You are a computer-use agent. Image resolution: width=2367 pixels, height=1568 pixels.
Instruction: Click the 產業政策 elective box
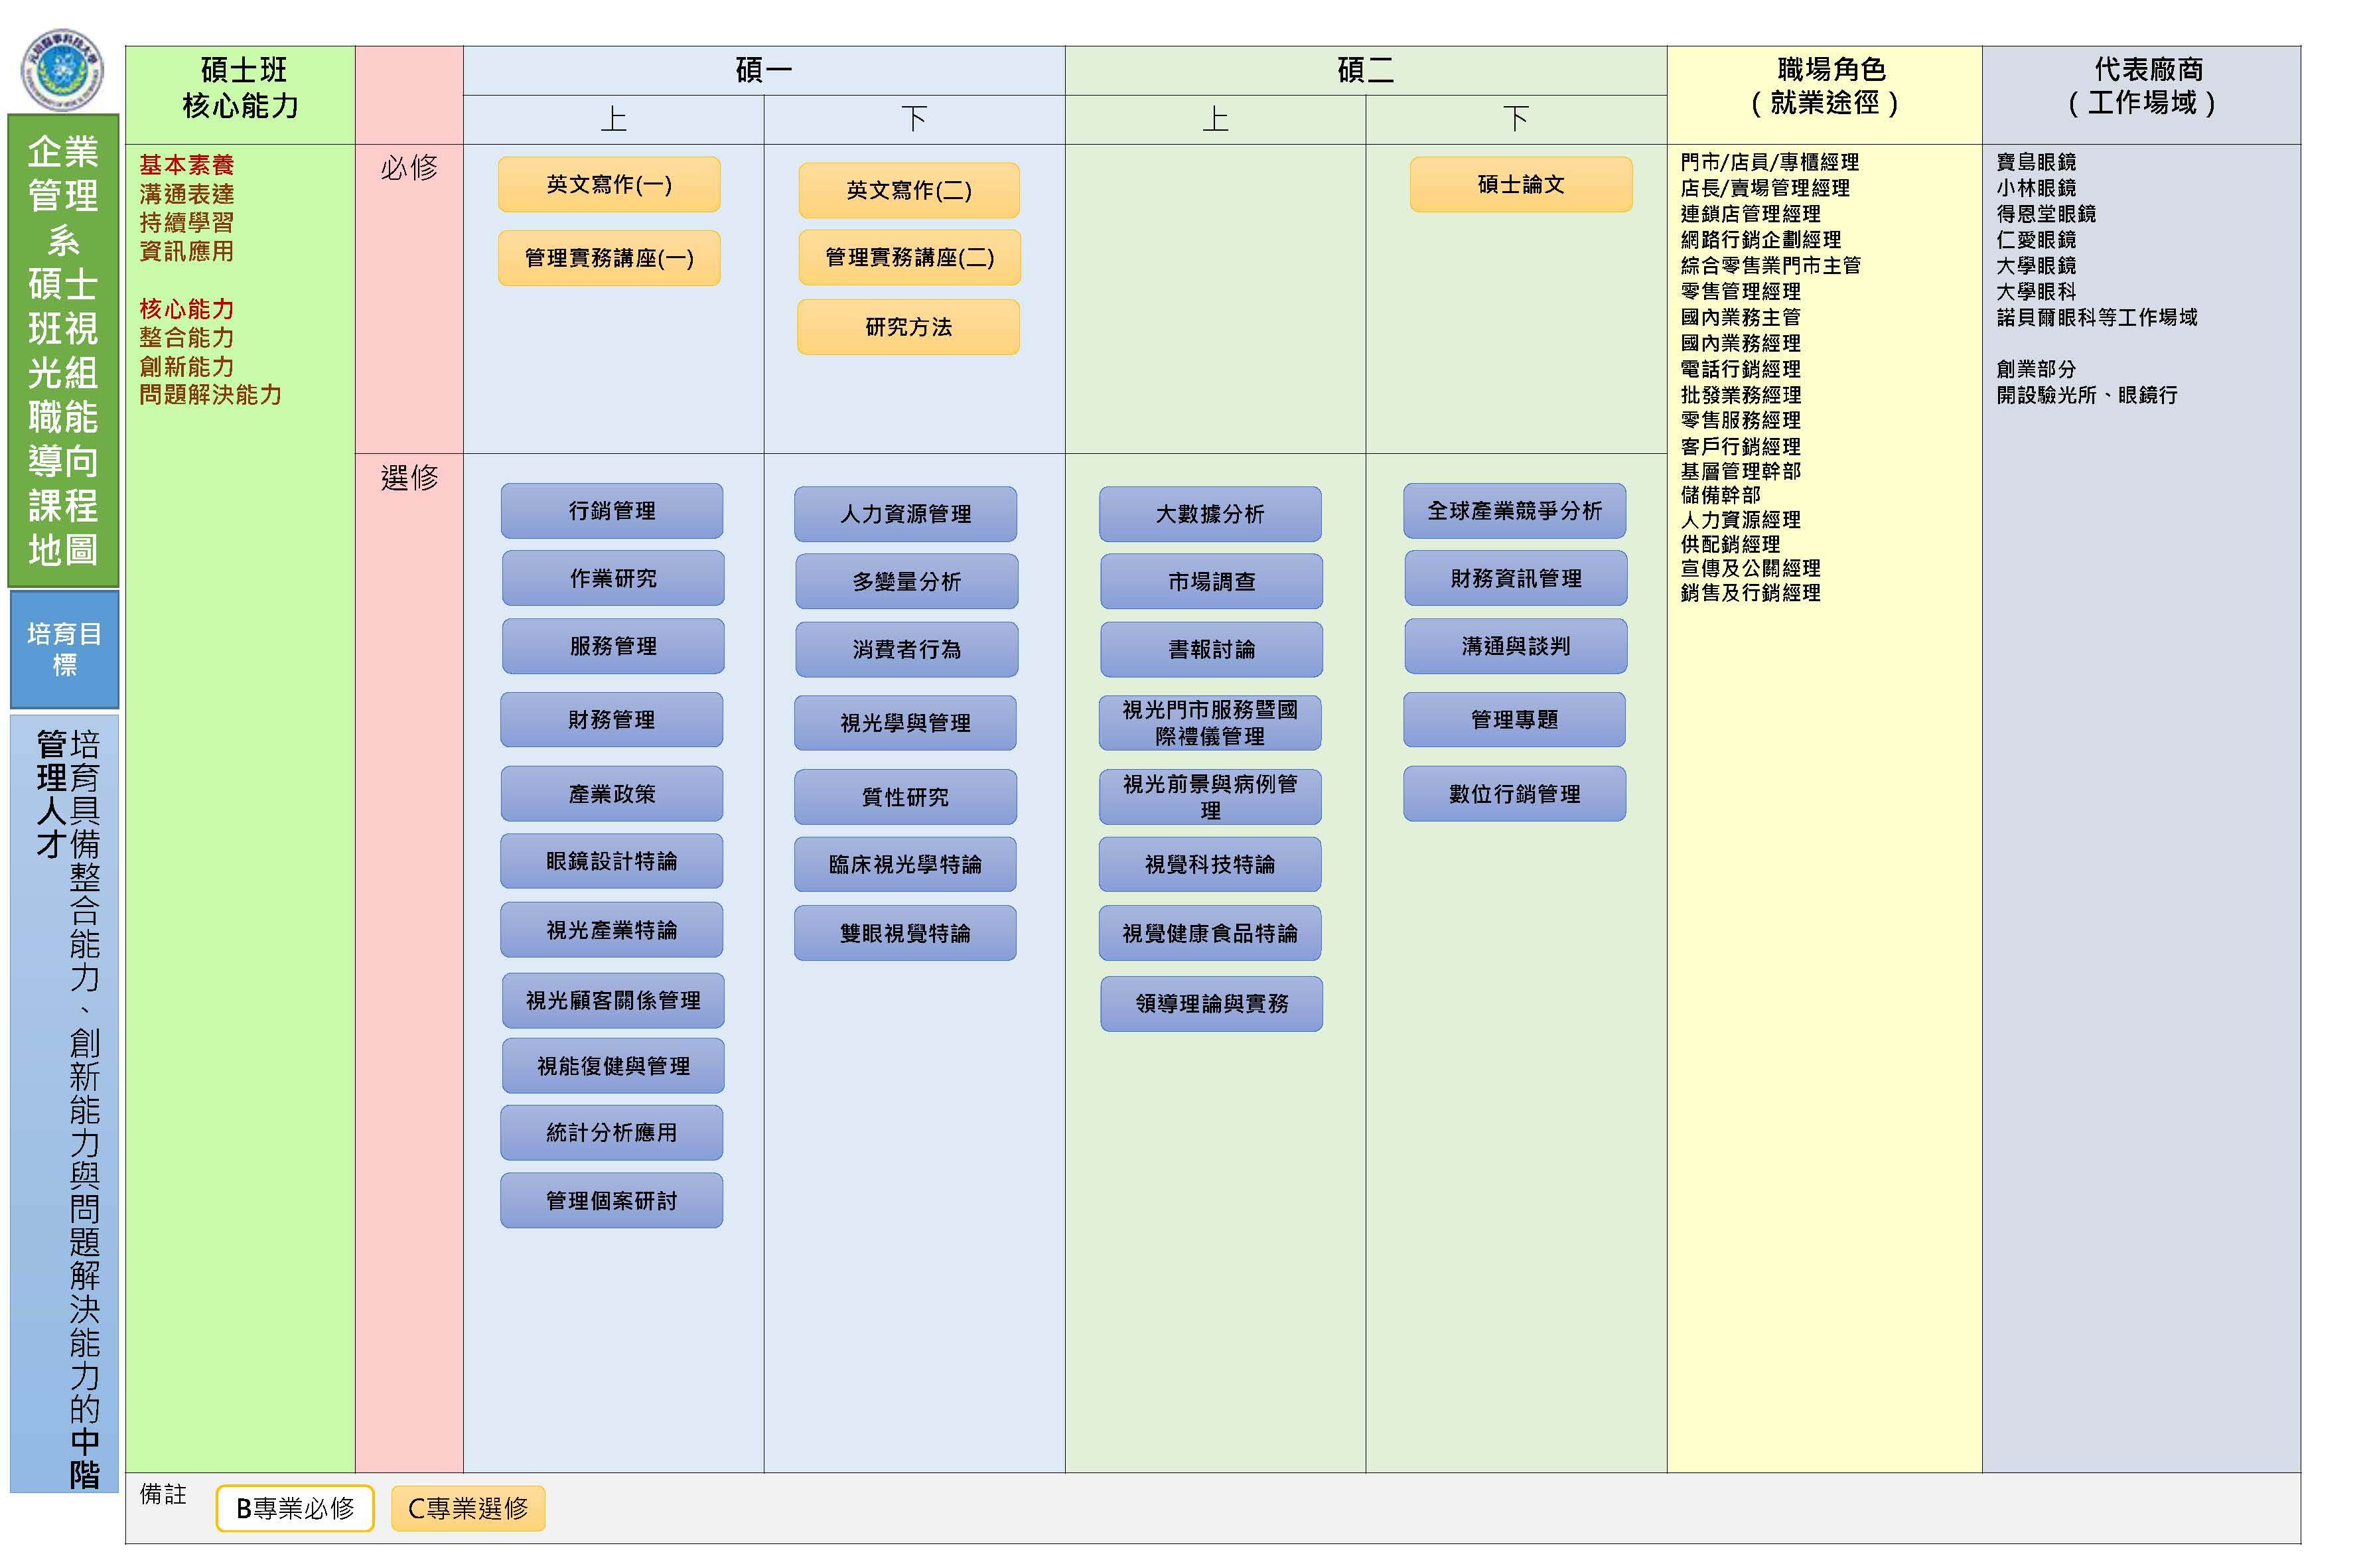[612, 794]
